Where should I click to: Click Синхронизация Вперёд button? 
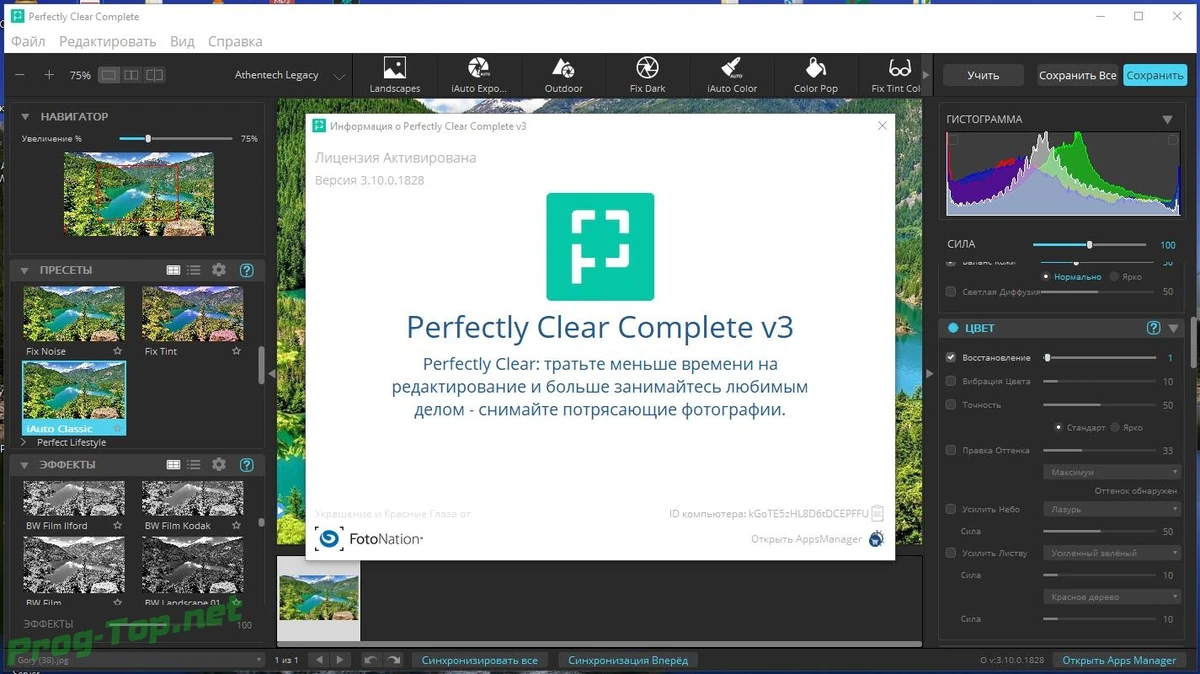pos(628,660)
